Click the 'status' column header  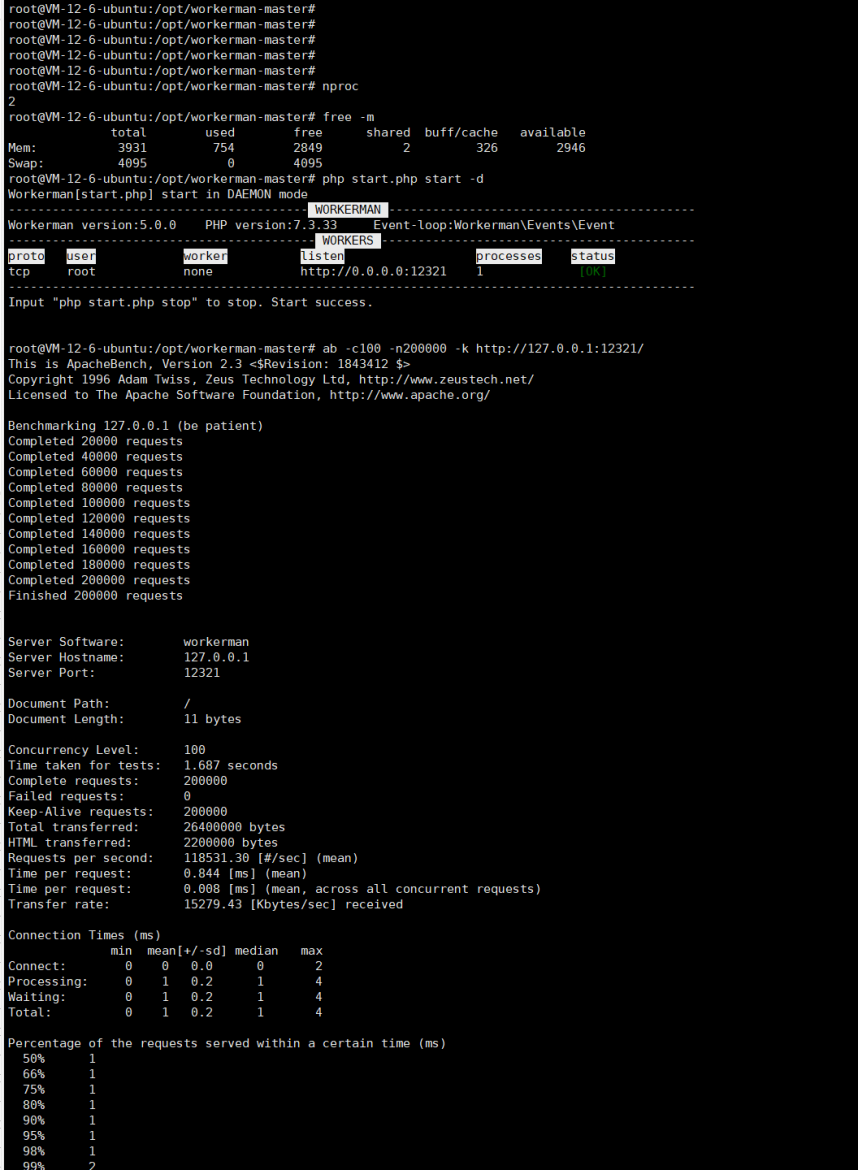click(592, 256)
